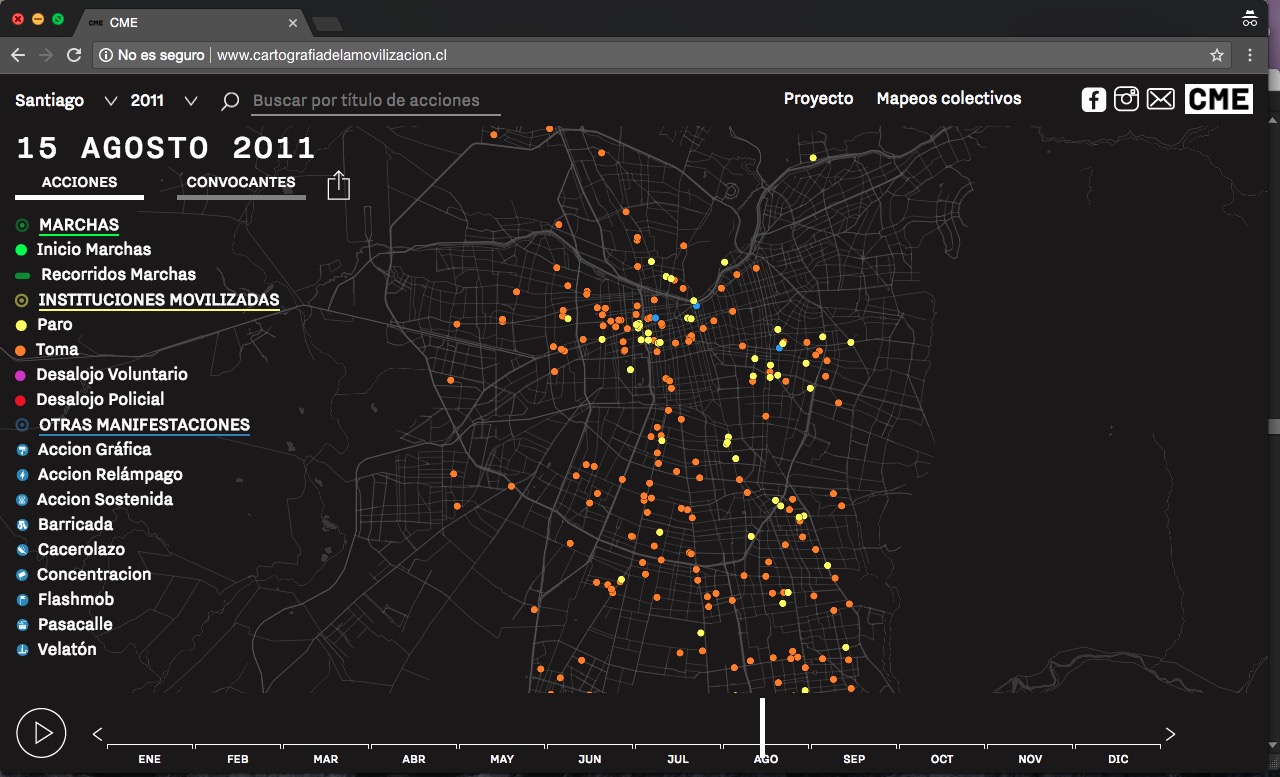Click the Flashmob icon

click(22, 600)
